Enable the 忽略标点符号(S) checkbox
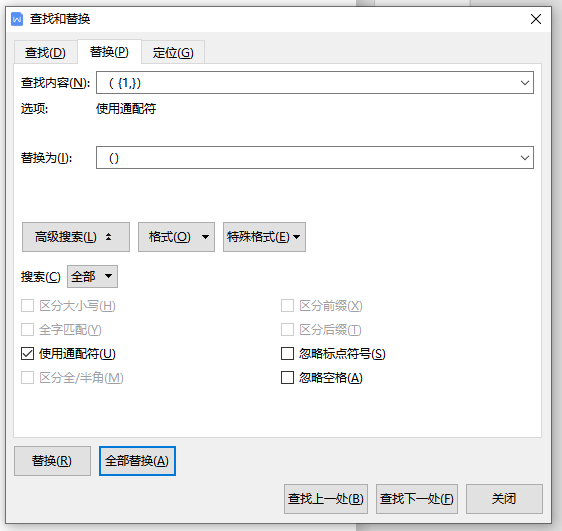The height and width of the screenshot is (531, 562). tap(287, 354)
